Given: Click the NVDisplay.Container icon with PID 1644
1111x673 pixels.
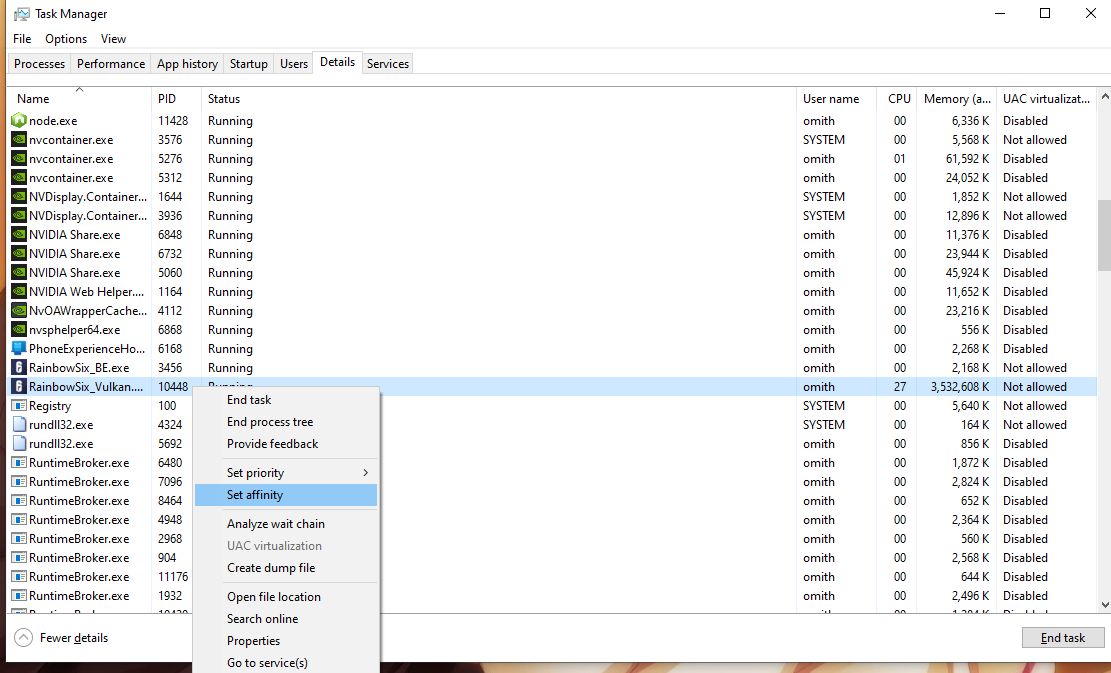Looking at the screenshot, I should click(19, 196).
